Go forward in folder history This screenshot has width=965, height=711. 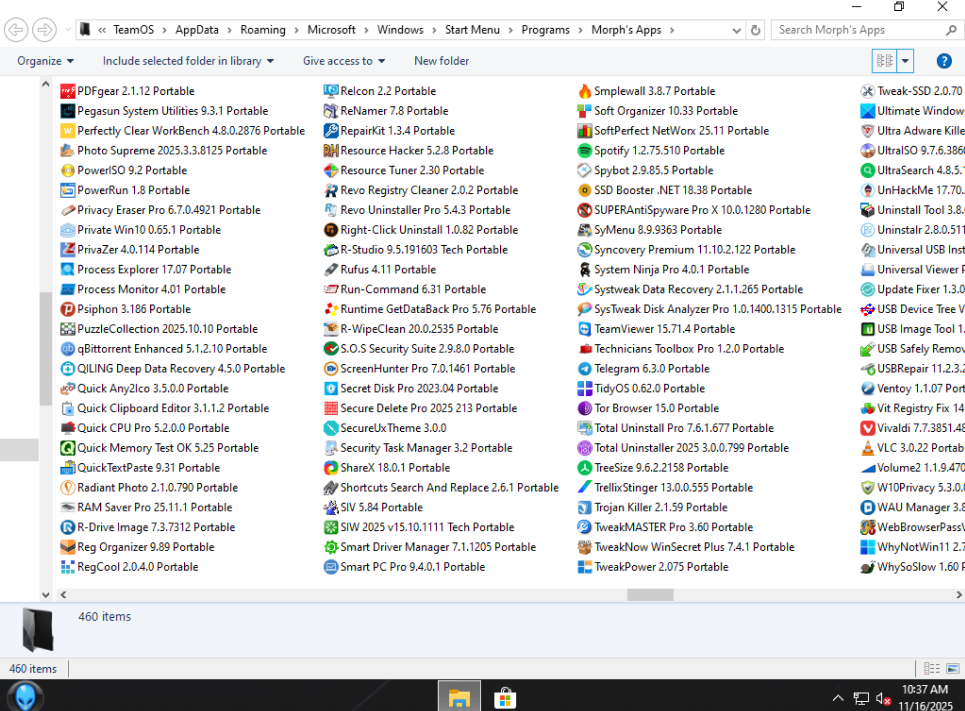point(44,30)
